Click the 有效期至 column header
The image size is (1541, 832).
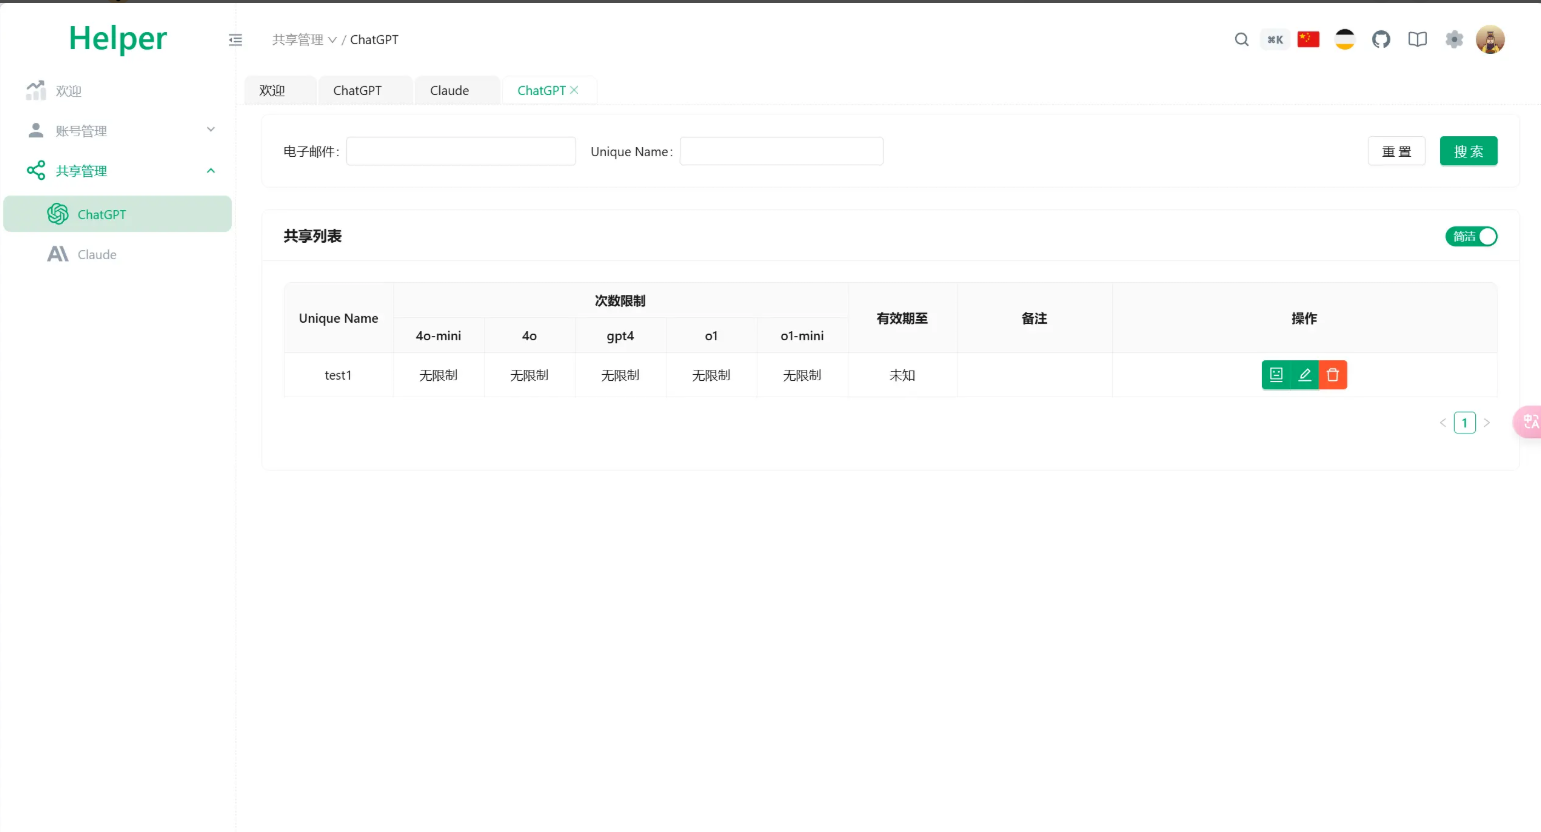(902, 318)
